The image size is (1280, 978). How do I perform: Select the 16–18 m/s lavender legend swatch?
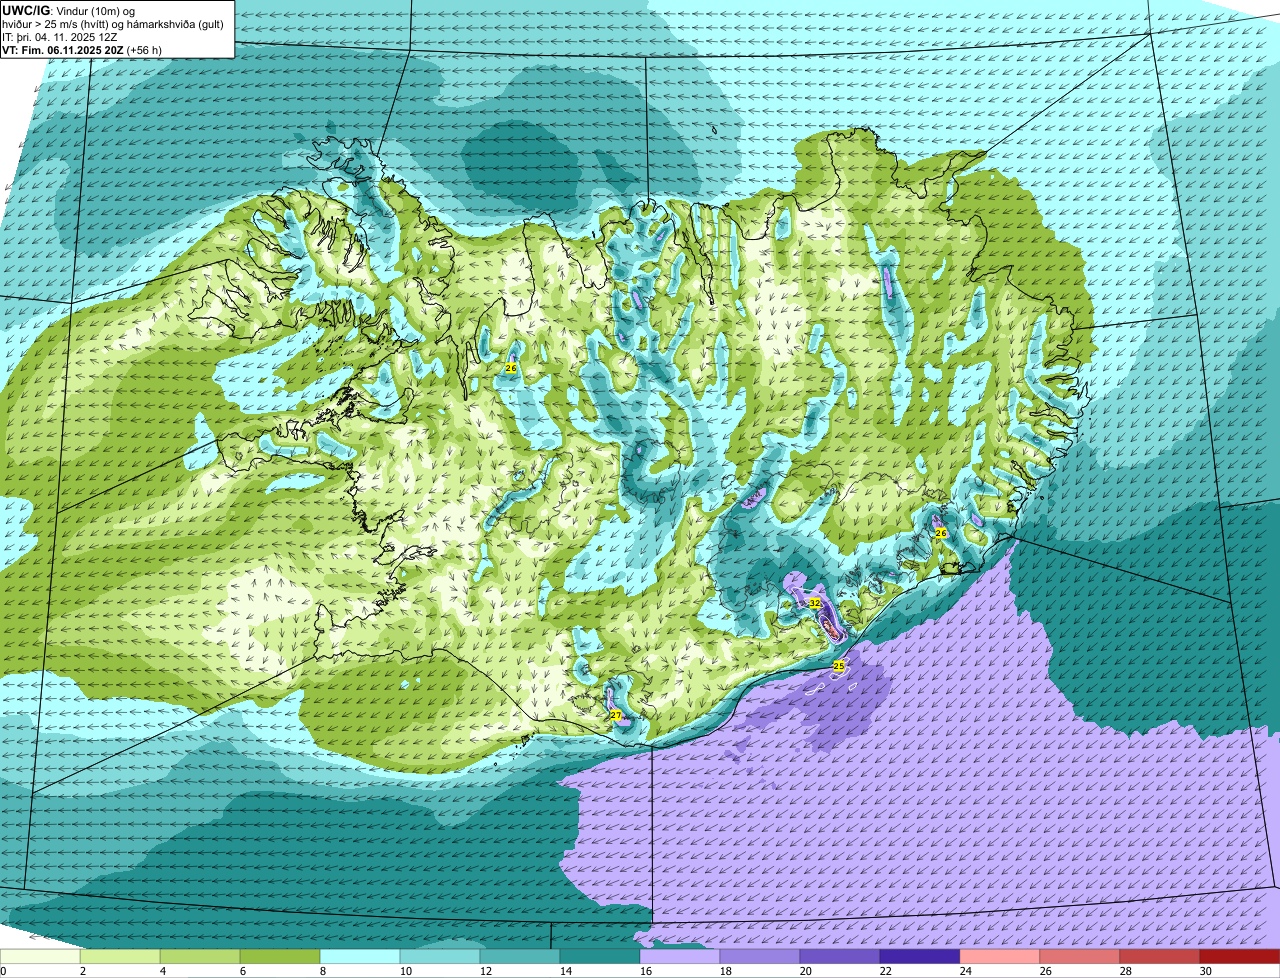click(x=680, y=956)
